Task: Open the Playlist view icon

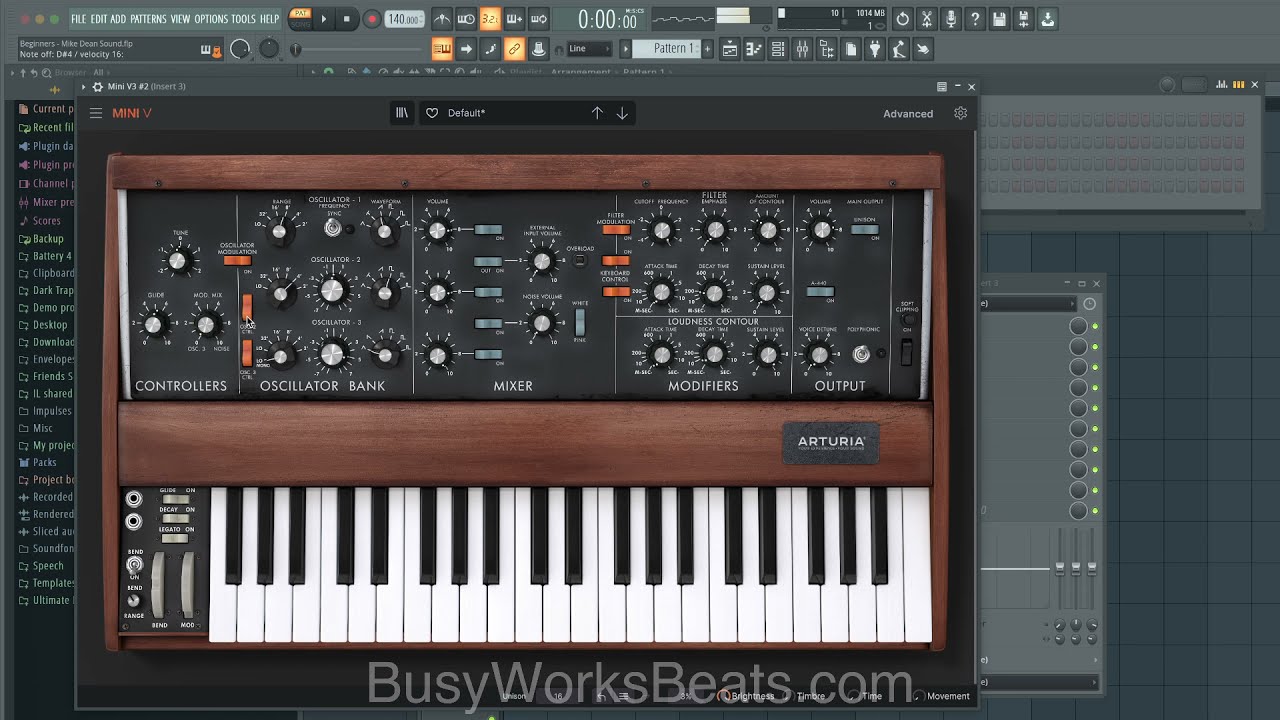Action: [730, 49]
